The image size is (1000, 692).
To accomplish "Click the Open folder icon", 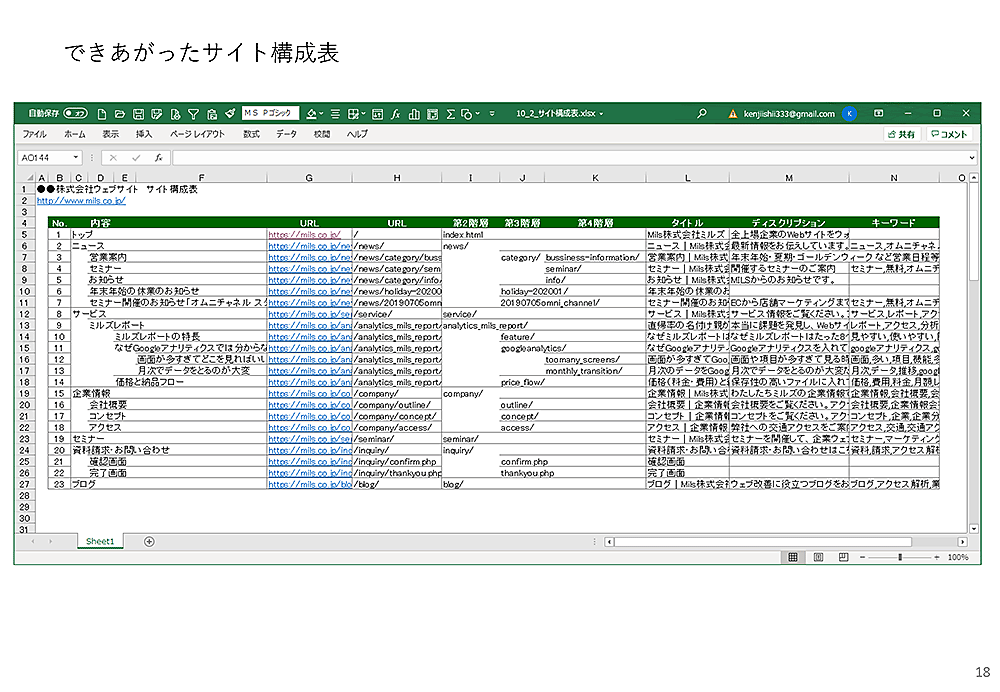I will 120,114.
